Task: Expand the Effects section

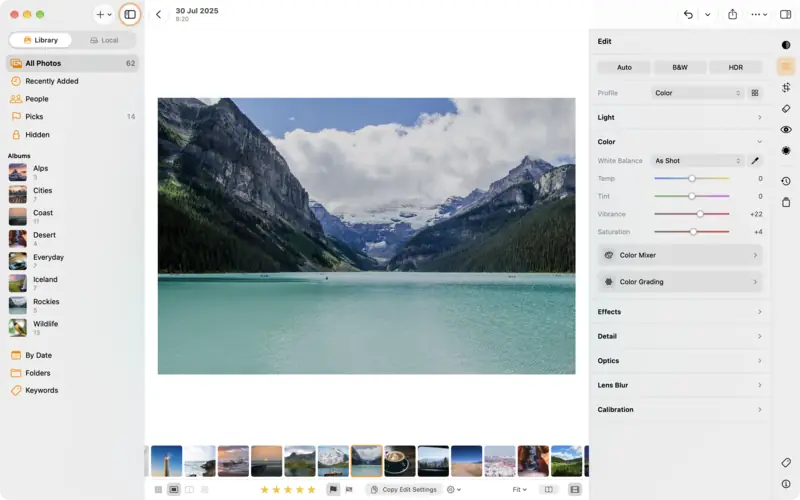Action: (x=680, y=312)
